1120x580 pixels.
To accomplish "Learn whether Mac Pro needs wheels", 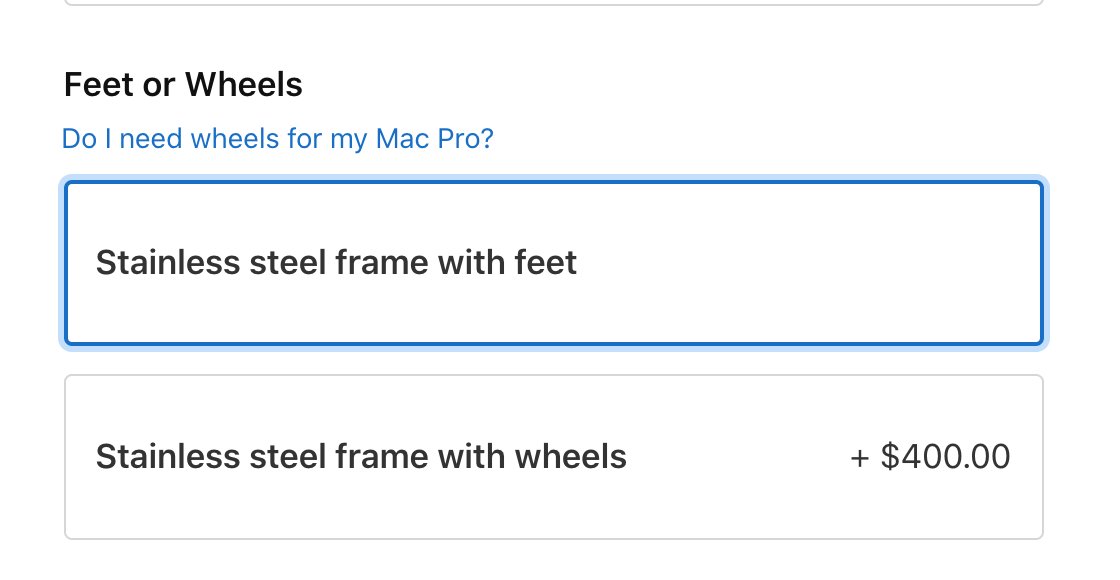I will coord(278,138).
